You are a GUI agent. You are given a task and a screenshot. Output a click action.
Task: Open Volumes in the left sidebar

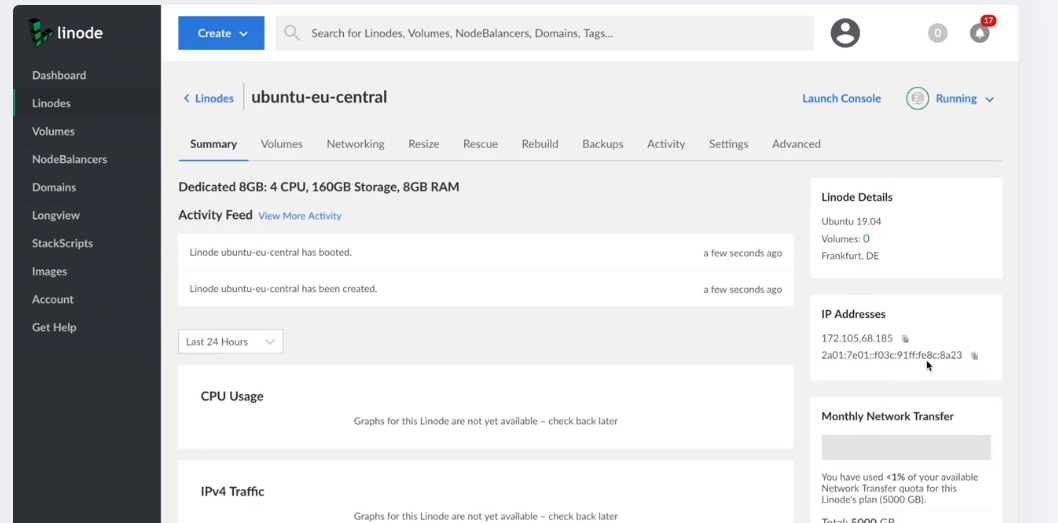53,131
